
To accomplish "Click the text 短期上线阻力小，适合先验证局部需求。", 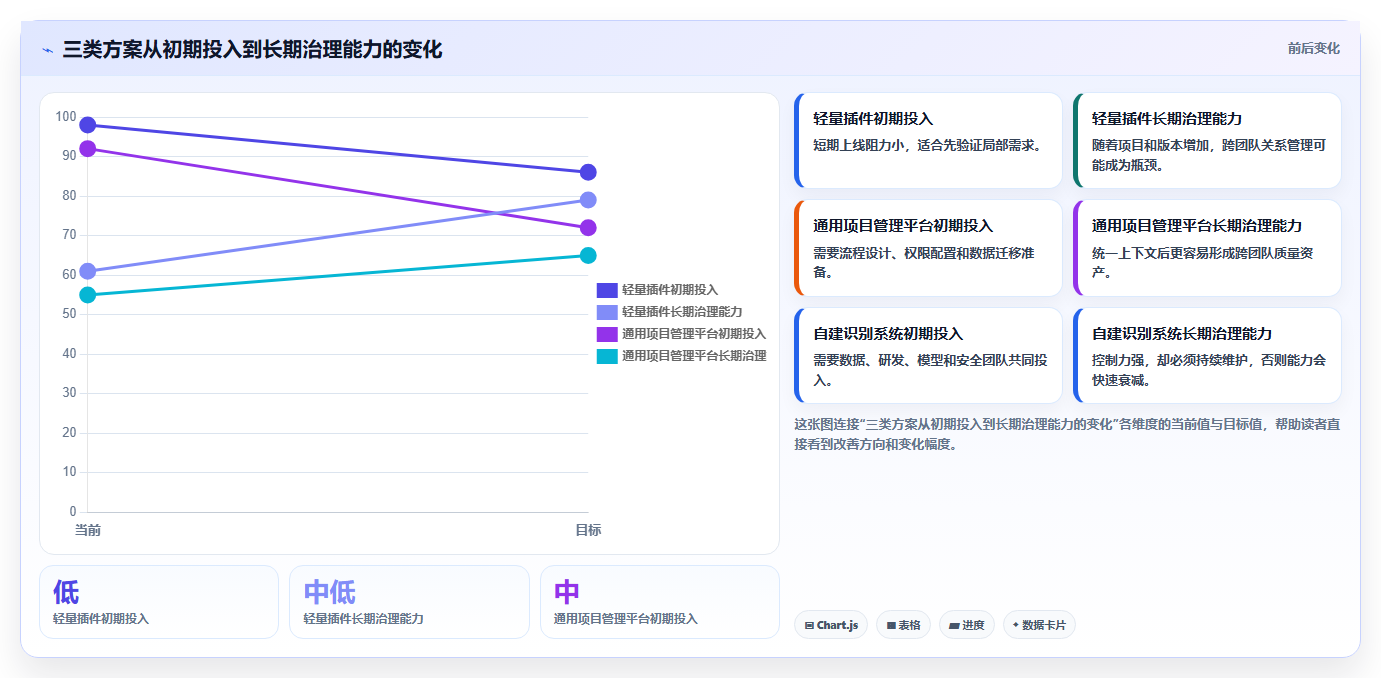I will (x=929, y=145).
